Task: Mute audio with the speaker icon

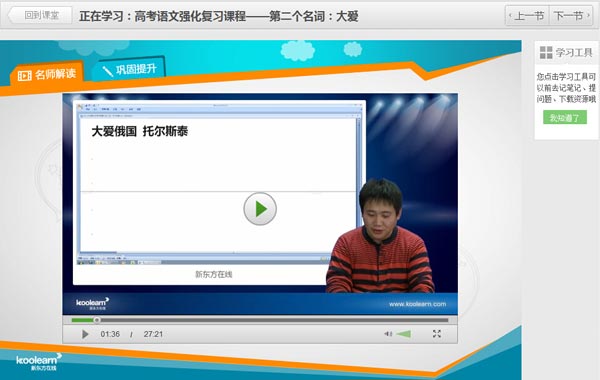Action: coord(388,334)
